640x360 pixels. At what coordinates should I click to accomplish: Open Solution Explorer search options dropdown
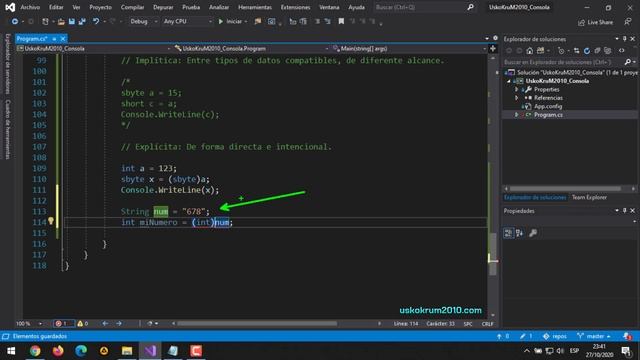[x=634, y=62]
